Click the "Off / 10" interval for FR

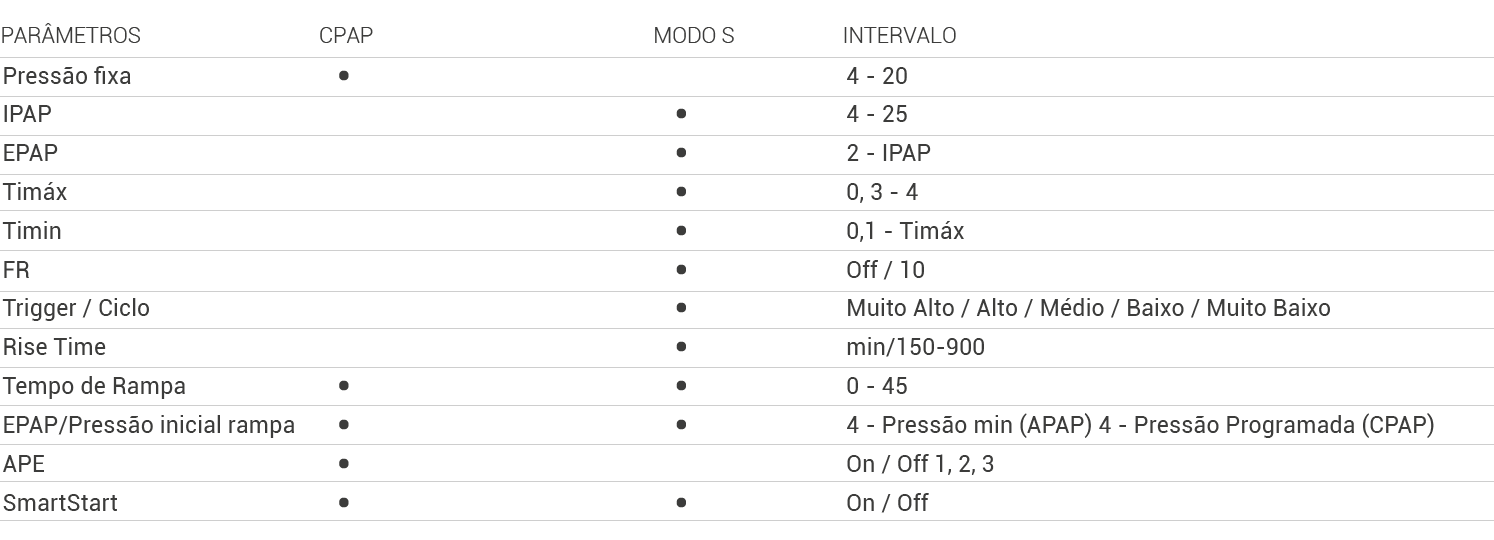tap(885, 270)
